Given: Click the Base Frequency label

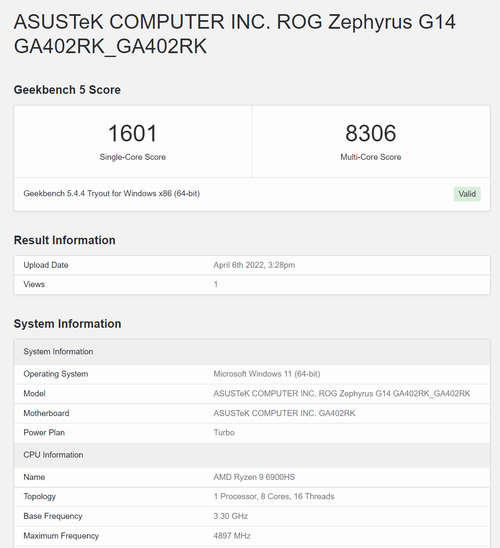Looking at the screenshot, I should coord(53,516).
